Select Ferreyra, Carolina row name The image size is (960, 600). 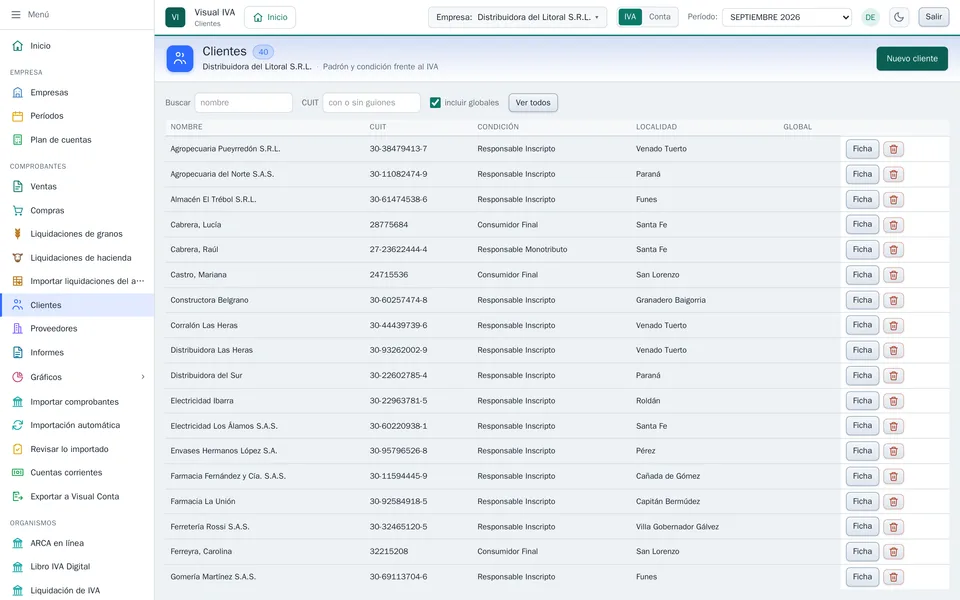(201, 552)
